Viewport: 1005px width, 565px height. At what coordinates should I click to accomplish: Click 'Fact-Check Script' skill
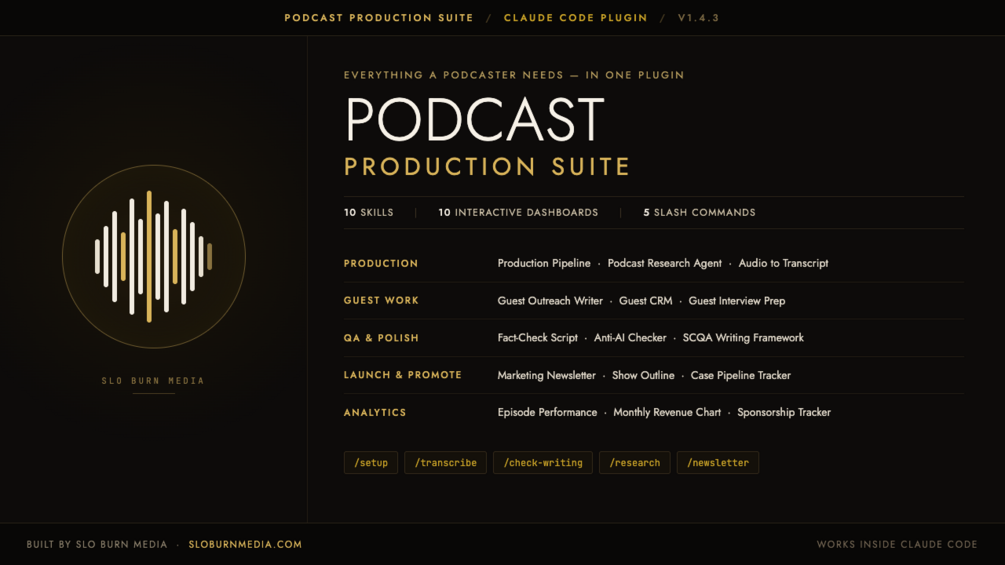coord(538,338)
